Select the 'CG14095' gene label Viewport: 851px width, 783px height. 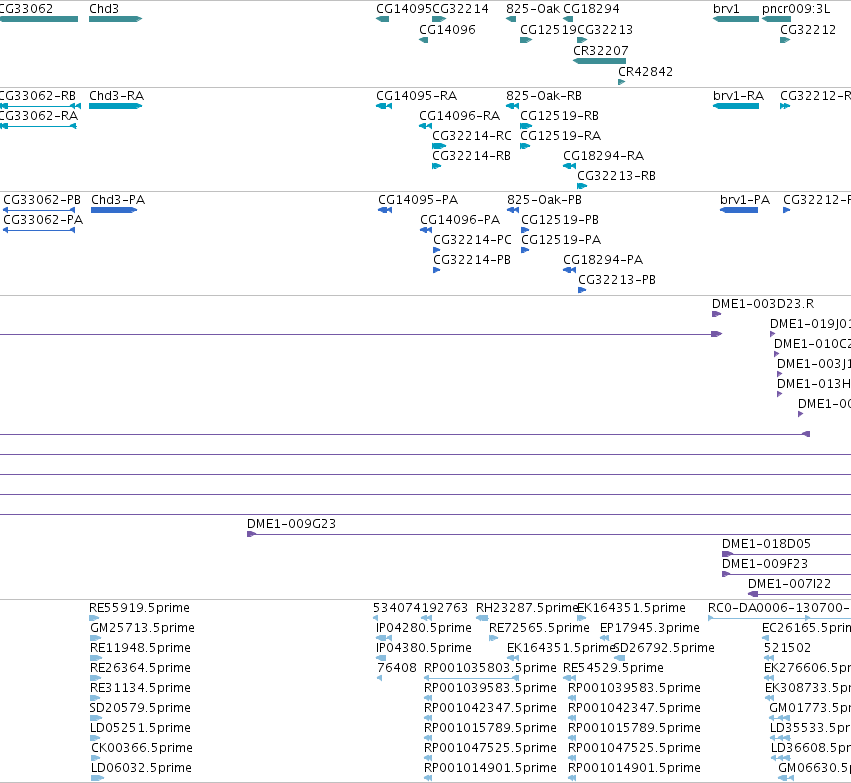tap(403, 9)
